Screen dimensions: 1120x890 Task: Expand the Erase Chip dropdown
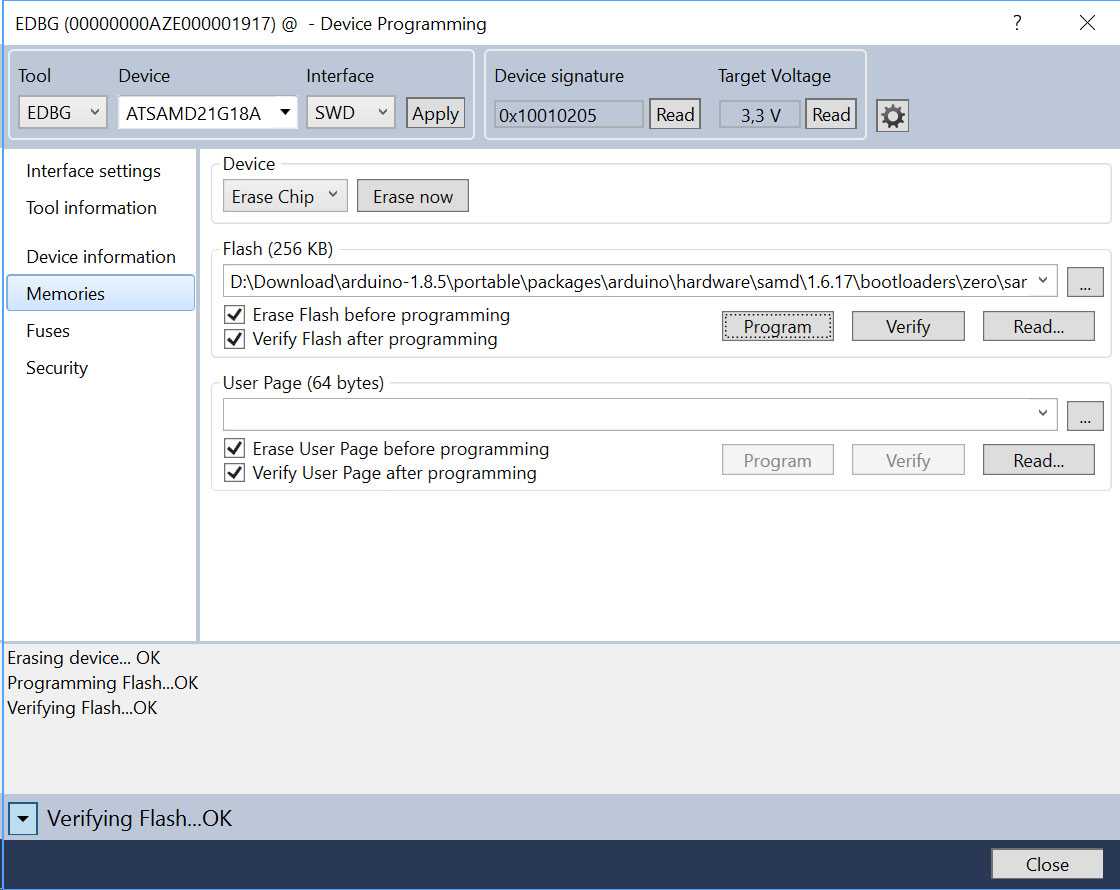285,197
